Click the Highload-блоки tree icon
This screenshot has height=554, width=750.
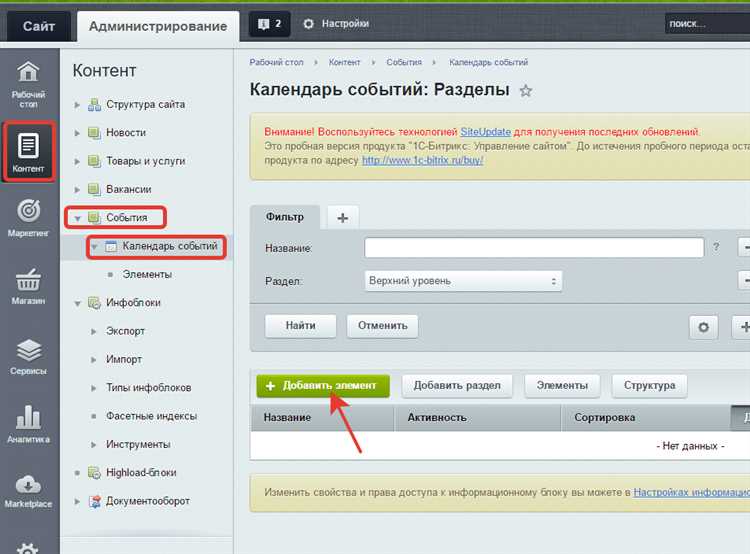point(94,473)
